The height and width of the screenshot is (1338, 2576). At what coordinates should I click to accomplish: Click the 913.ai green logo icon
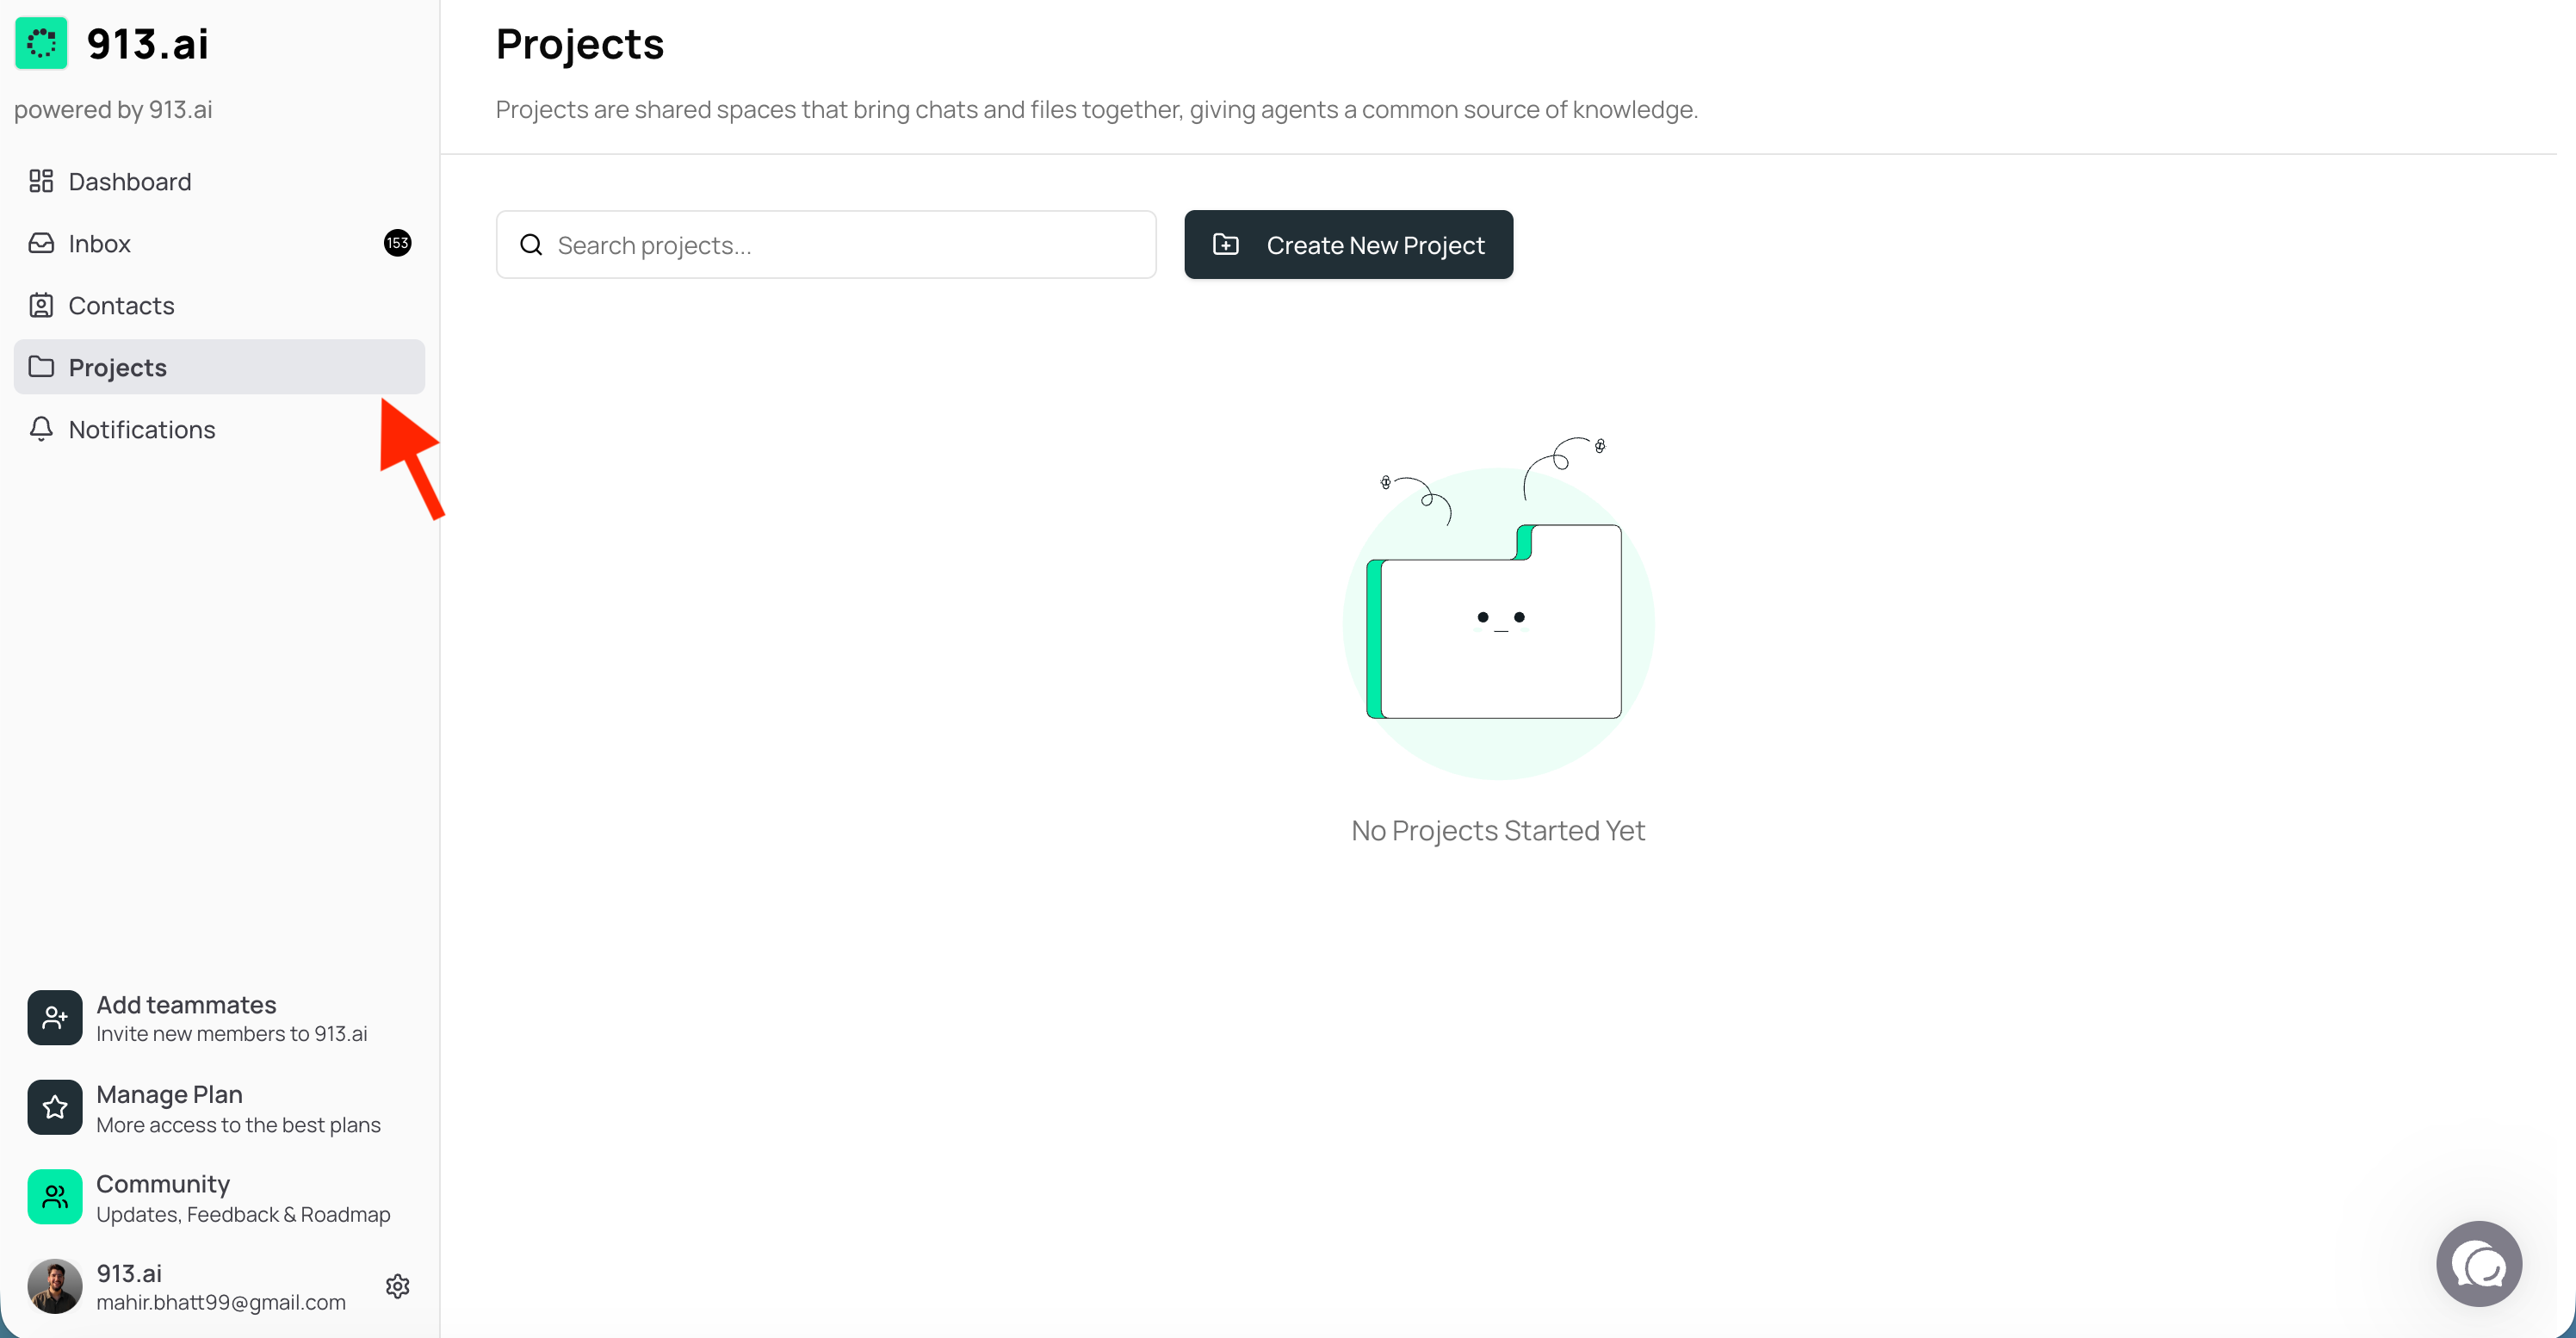click(41, 43)
